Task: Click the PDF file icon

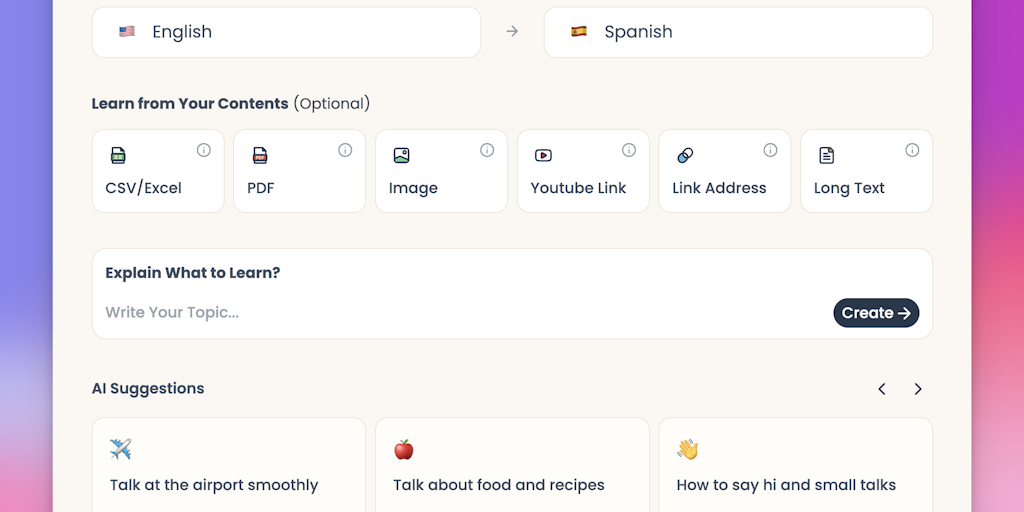Action: 260,156
